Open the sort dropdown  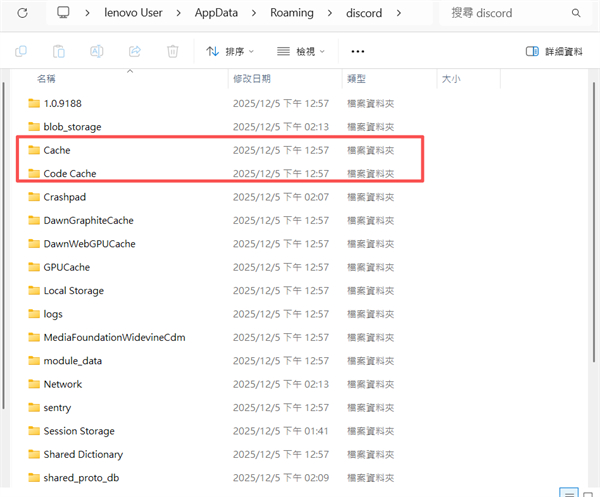pos(230,51)
